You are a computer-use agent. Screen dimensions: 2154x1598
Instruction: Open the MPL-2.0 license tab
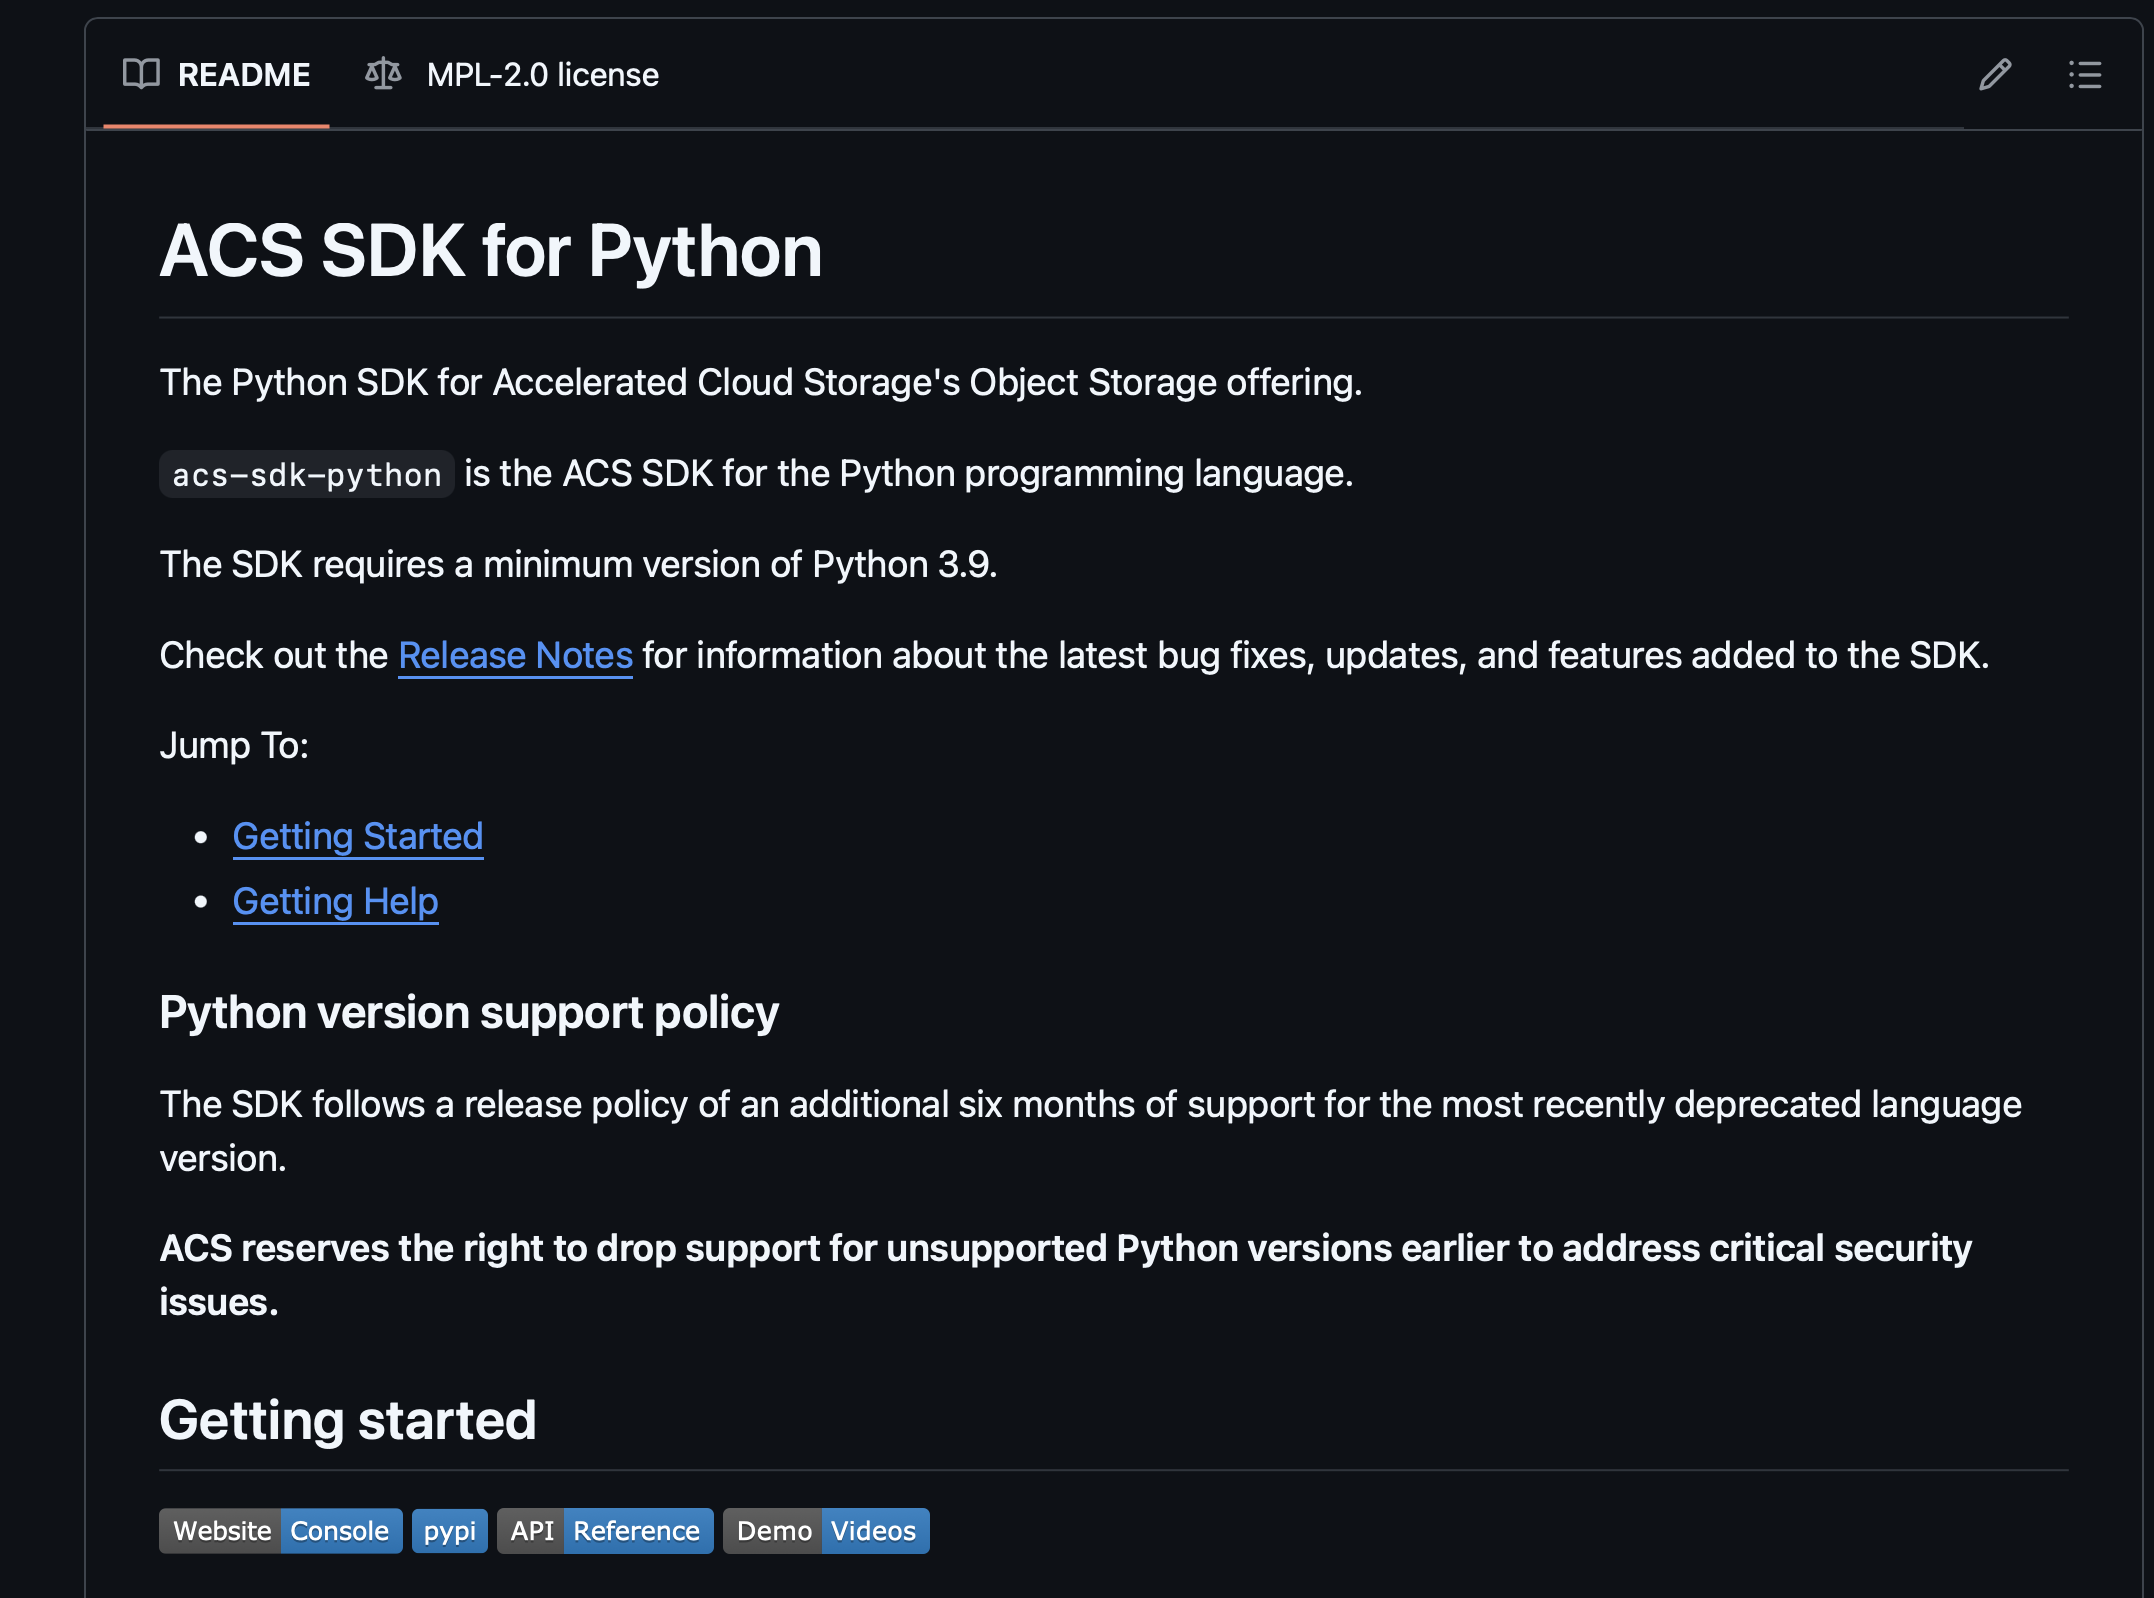pyautogui.click(x=542, y=75)
